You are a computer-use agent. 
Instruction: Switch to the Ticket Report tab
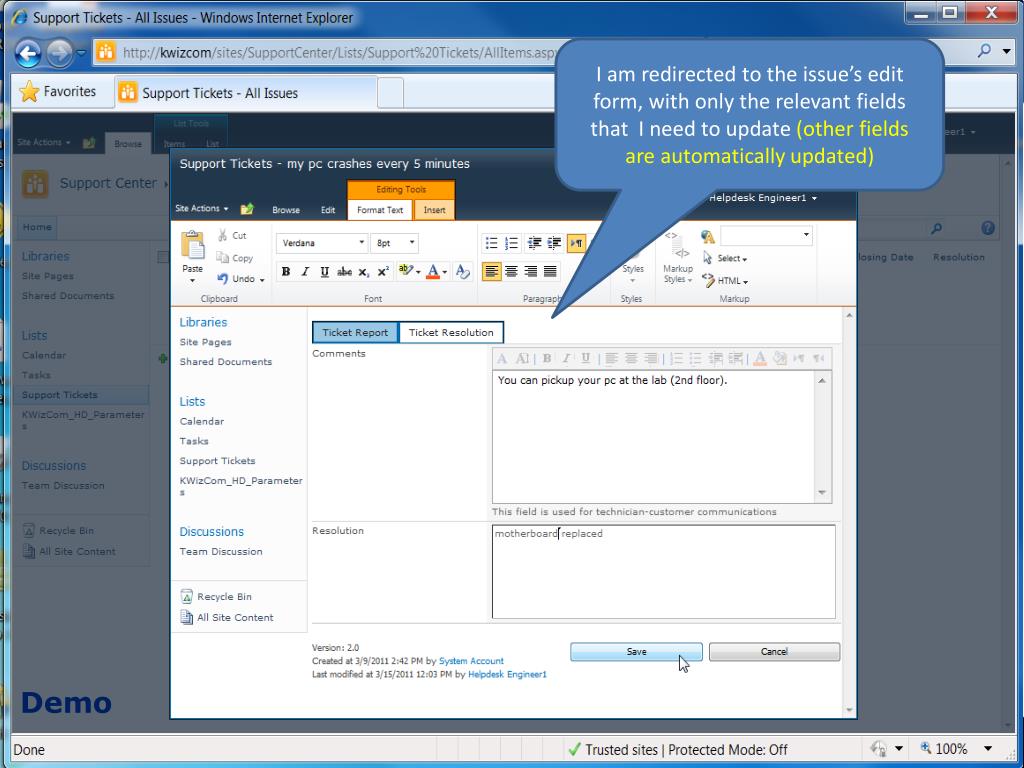[x=355, y=332]
